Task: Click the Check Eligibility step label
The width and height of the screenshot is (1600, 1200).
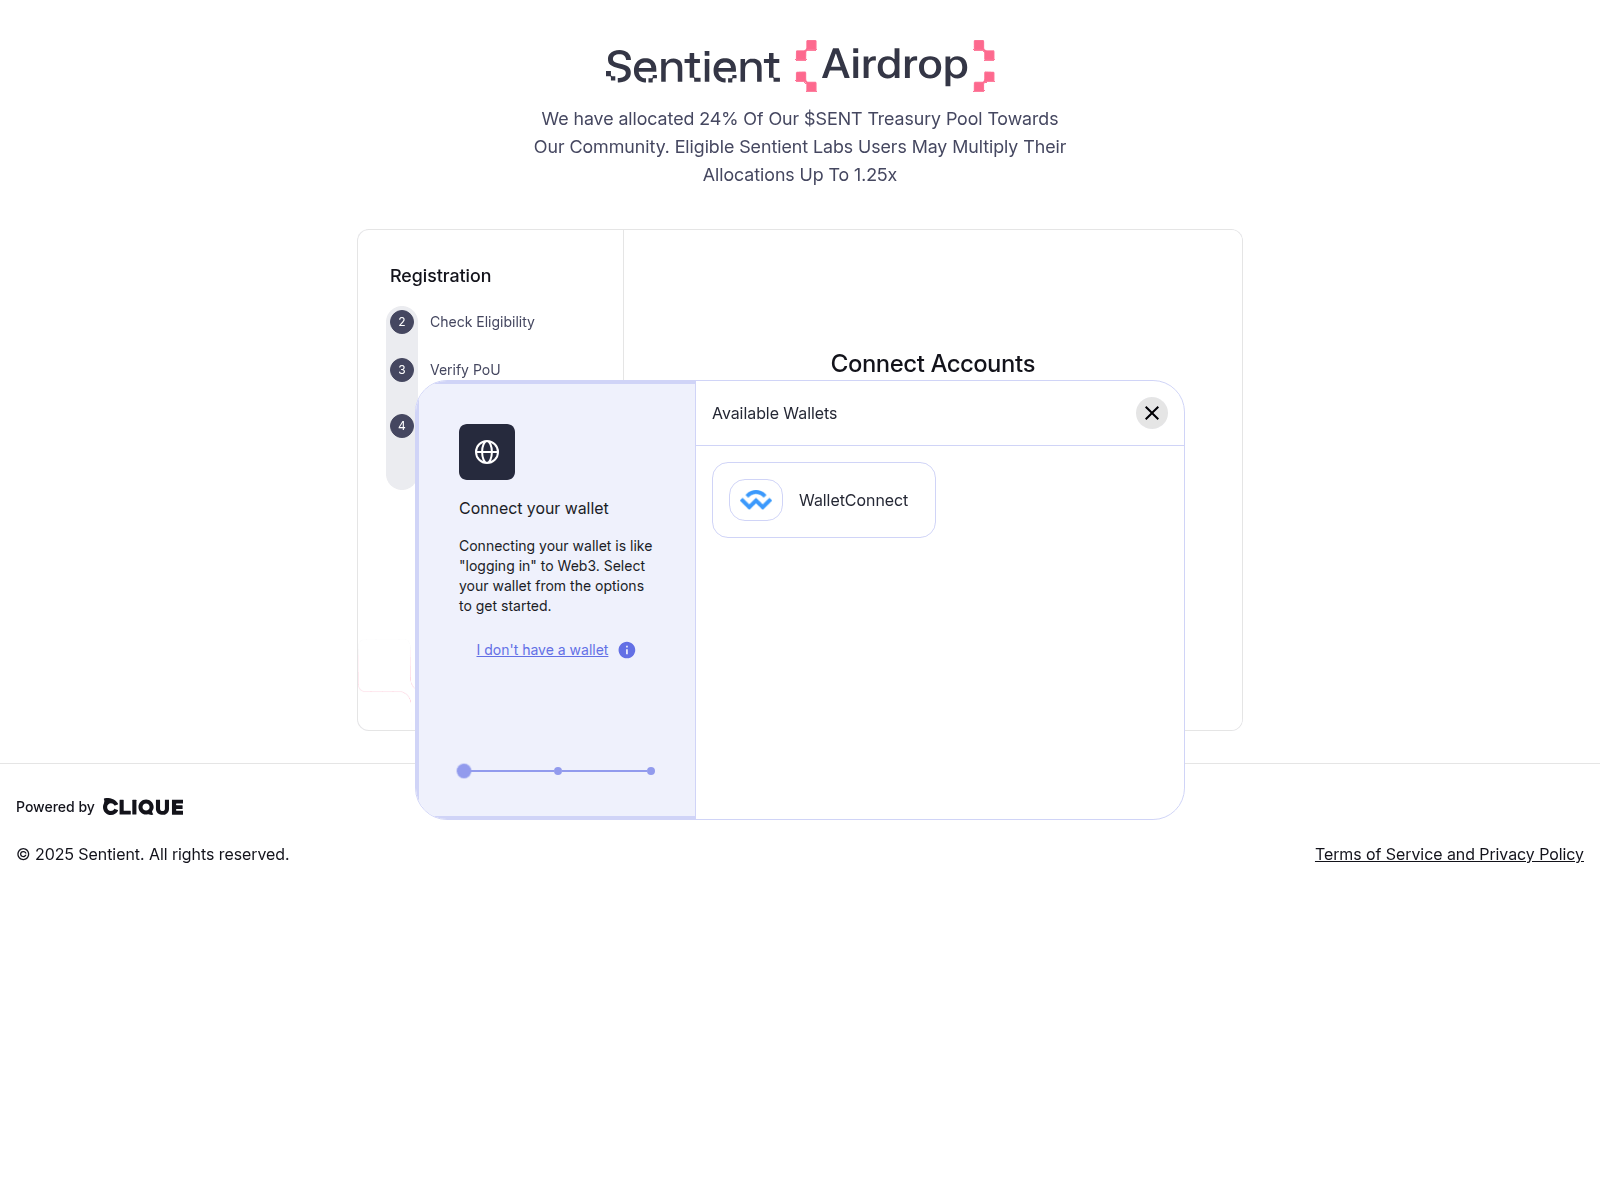Action: (x=482, y=321)
